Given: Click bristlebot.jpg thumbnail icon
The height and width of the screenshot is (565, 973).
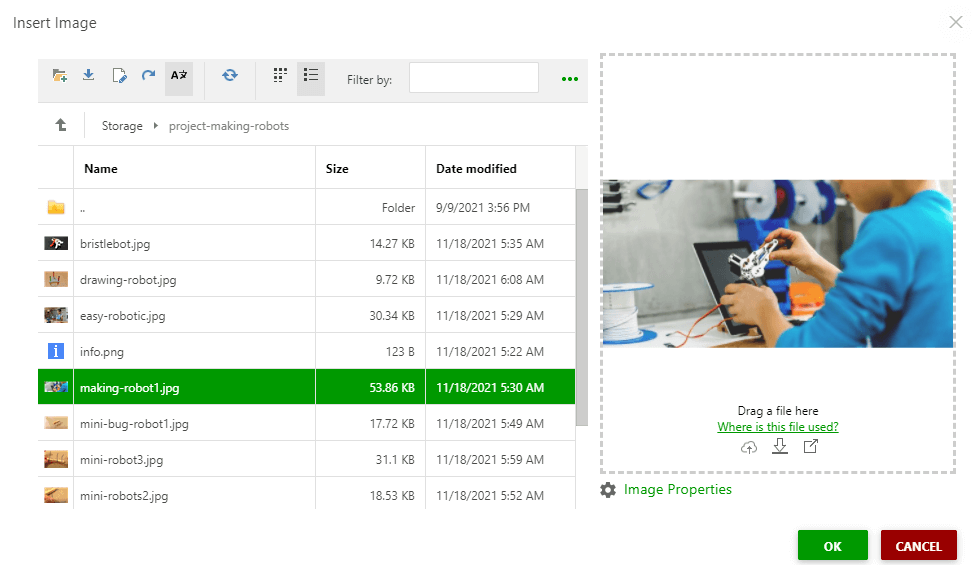Looking at the screenshot, I should [x=56, y=243].
